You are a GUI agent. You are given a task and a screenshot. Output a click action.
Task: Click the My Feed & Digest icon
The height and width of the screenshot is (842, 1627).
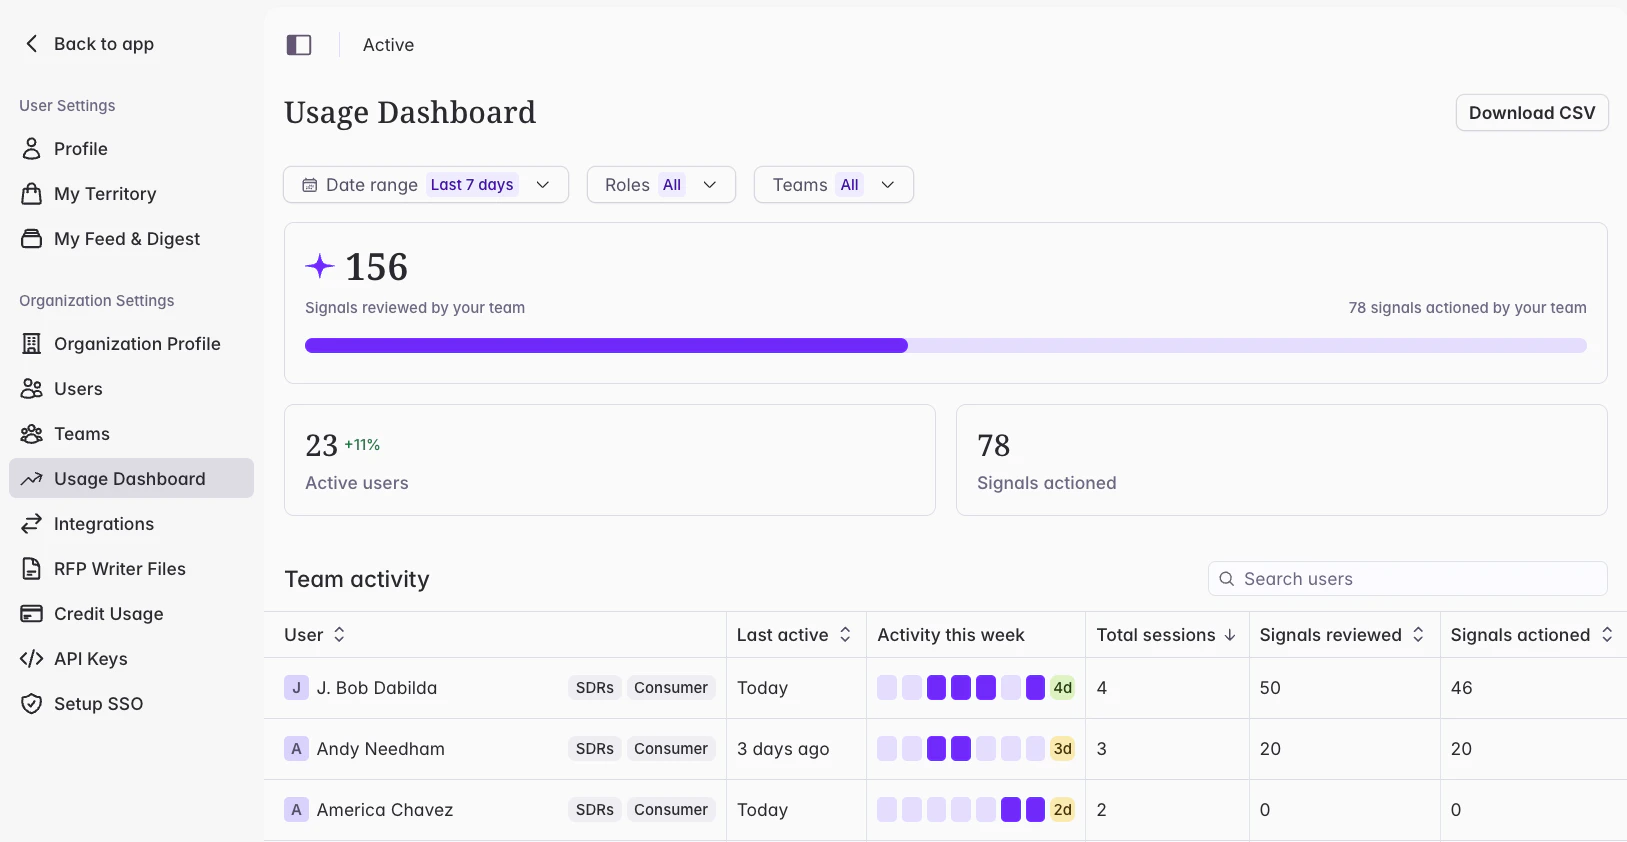pos(32,238)
